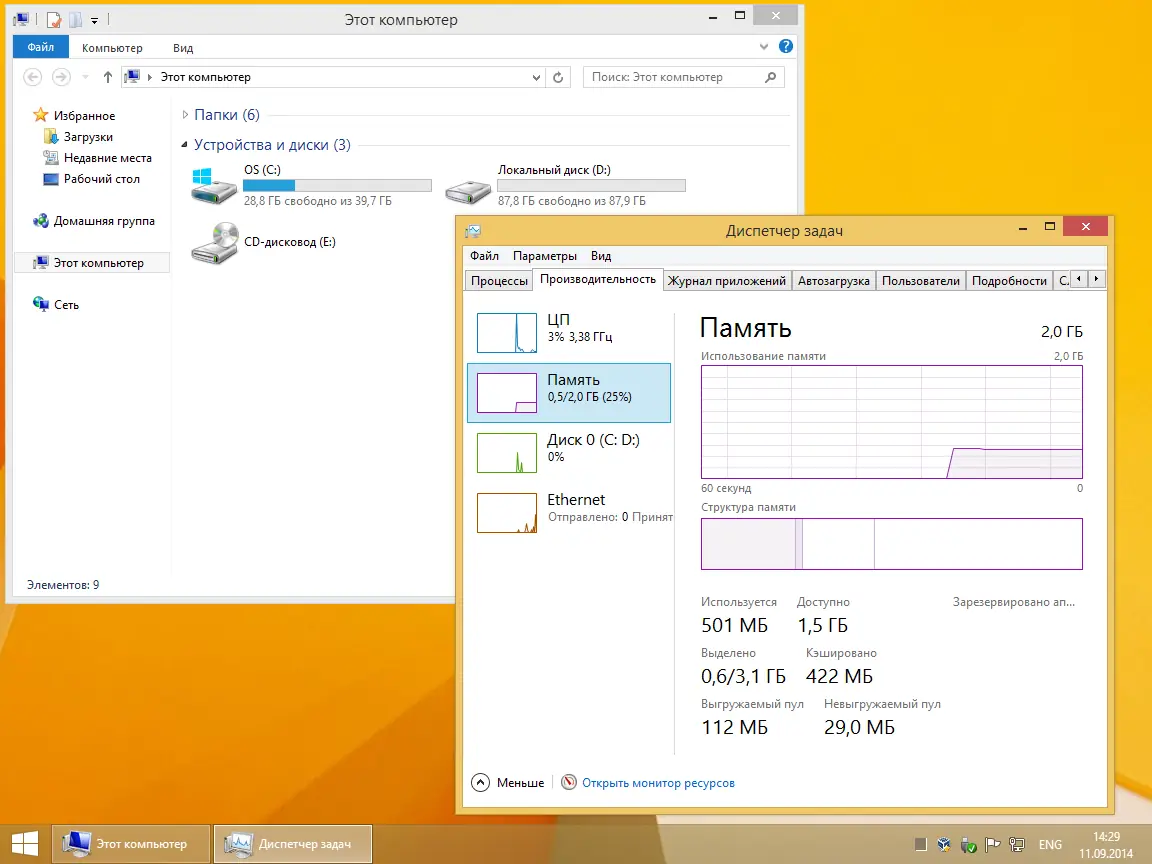This screenshot has width=1152, height=864.
Task: Click the Сеть network icon
Action: coord(40,304)
